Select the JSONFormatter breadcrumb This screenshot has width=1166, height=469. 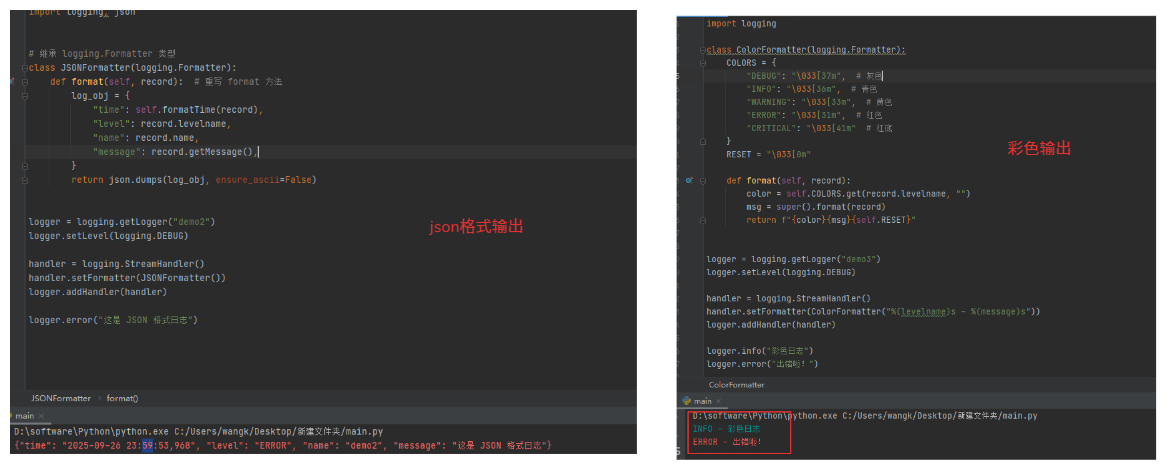point(60,398)
